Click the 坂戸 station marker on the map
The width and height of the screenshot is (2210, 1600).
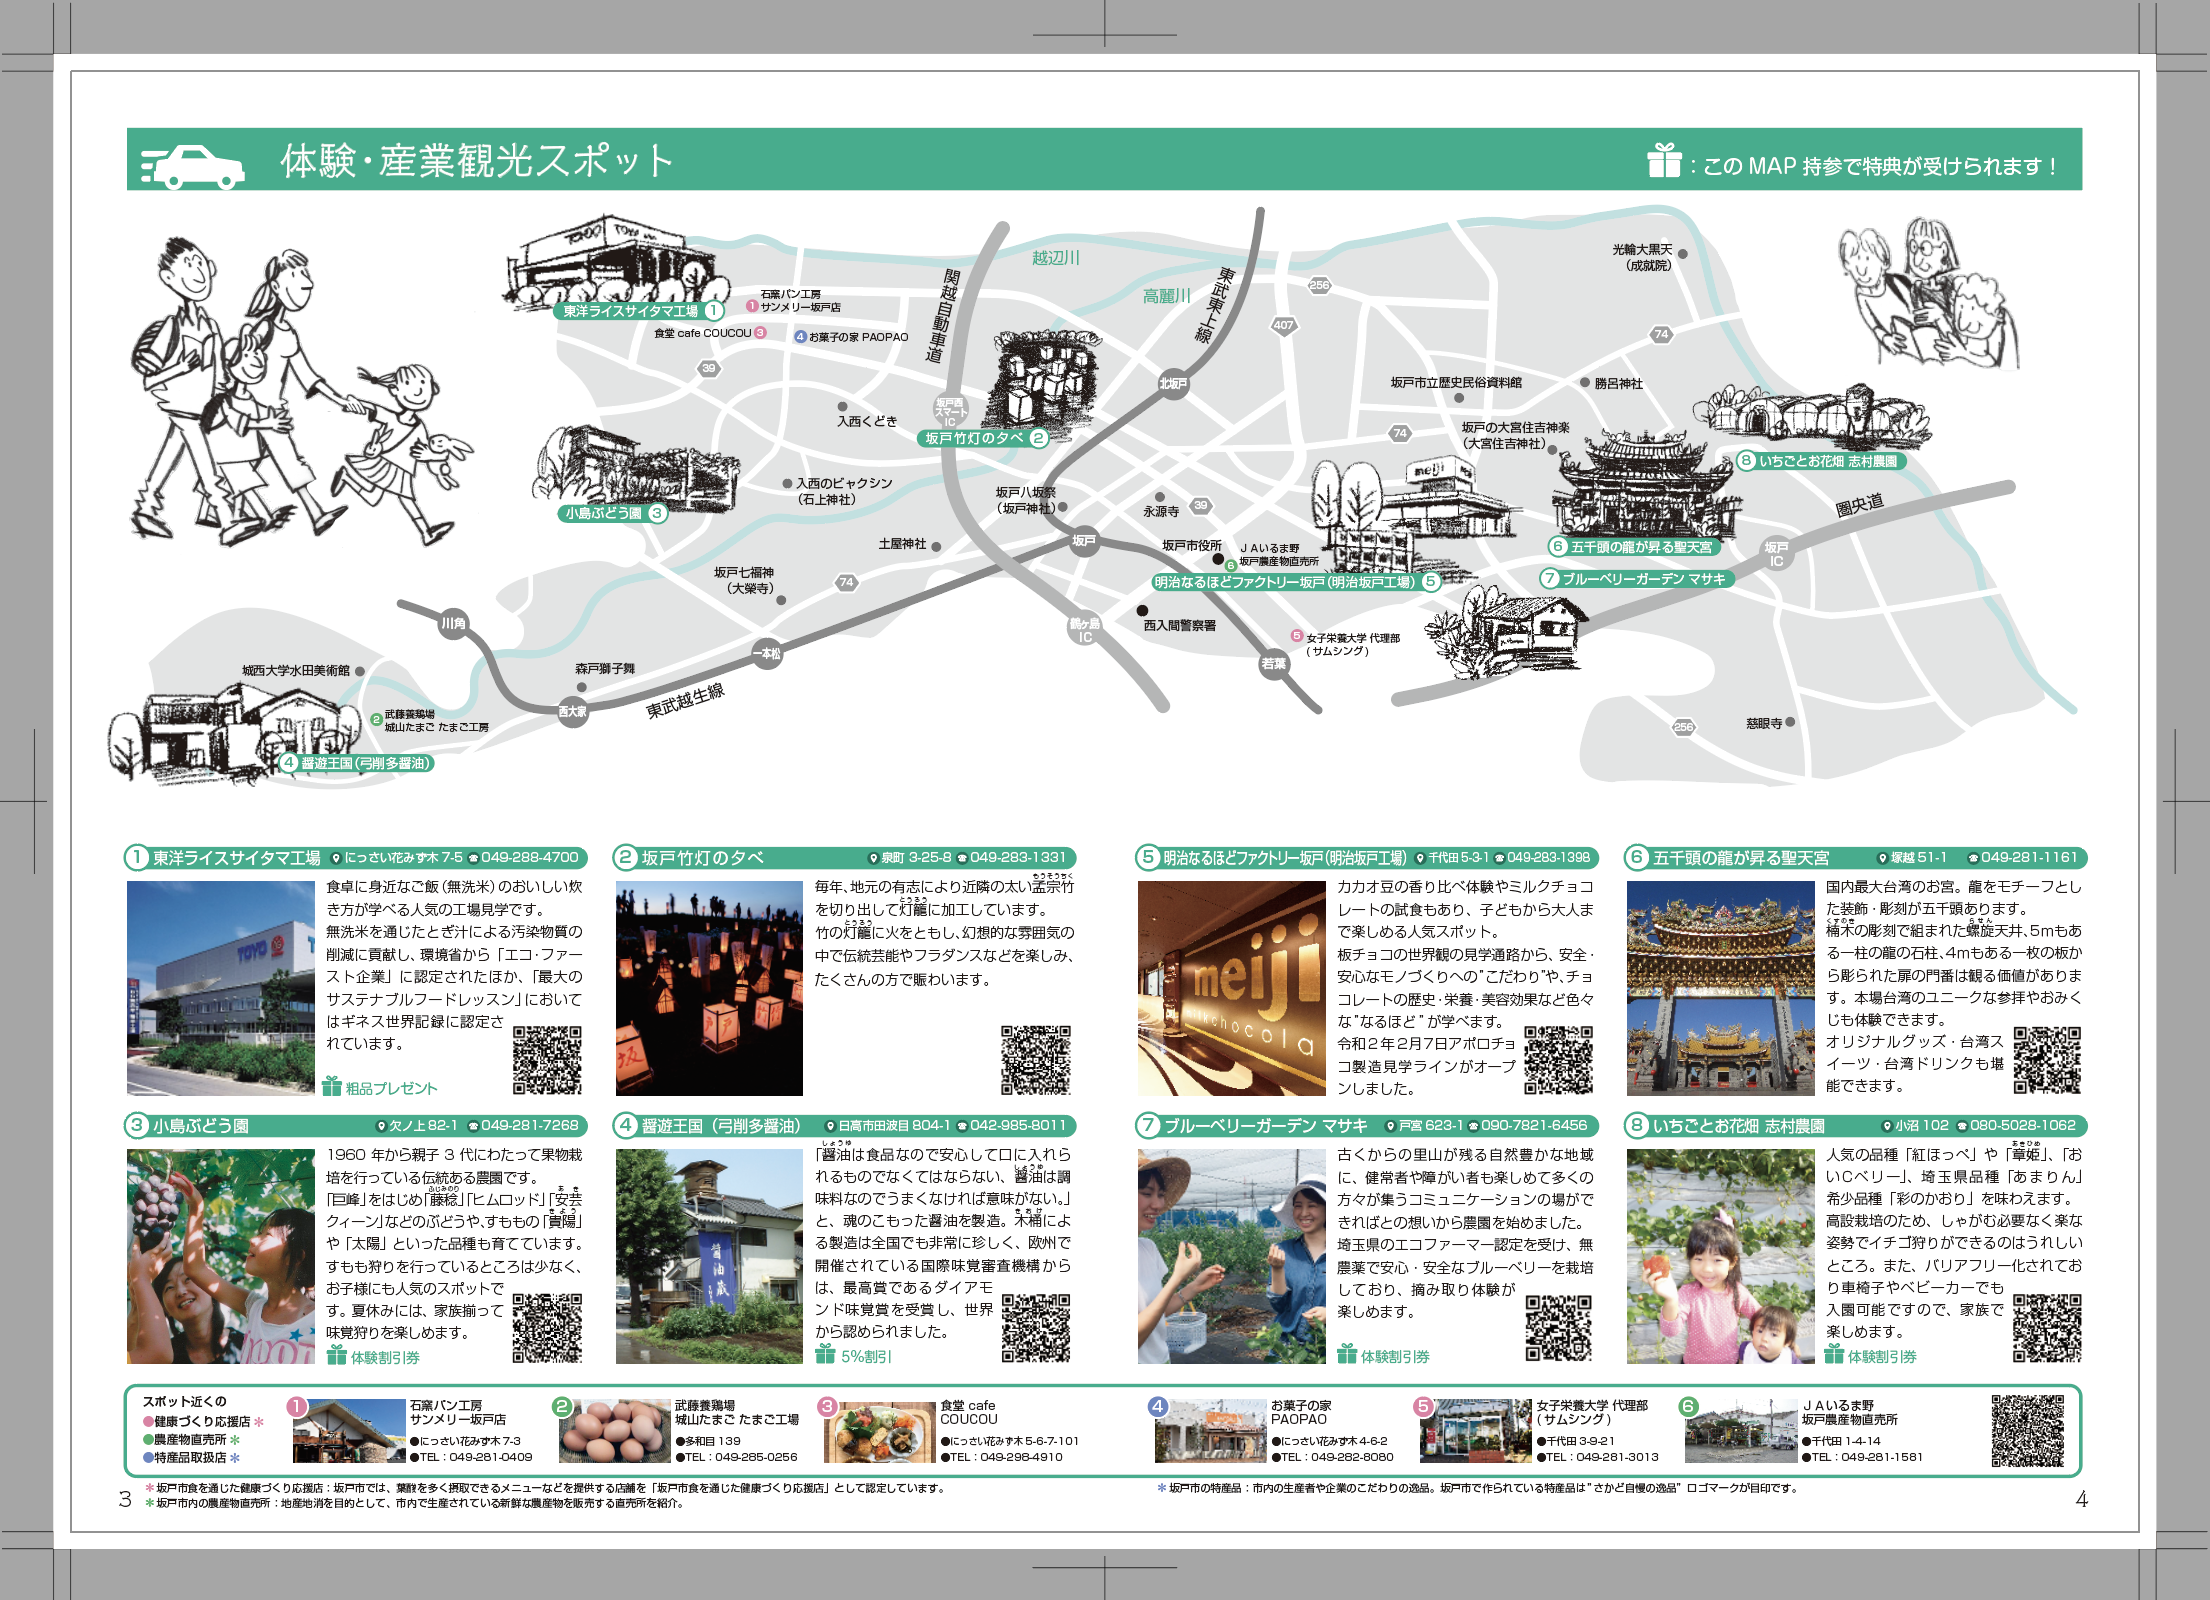(x=1084, y=541)
